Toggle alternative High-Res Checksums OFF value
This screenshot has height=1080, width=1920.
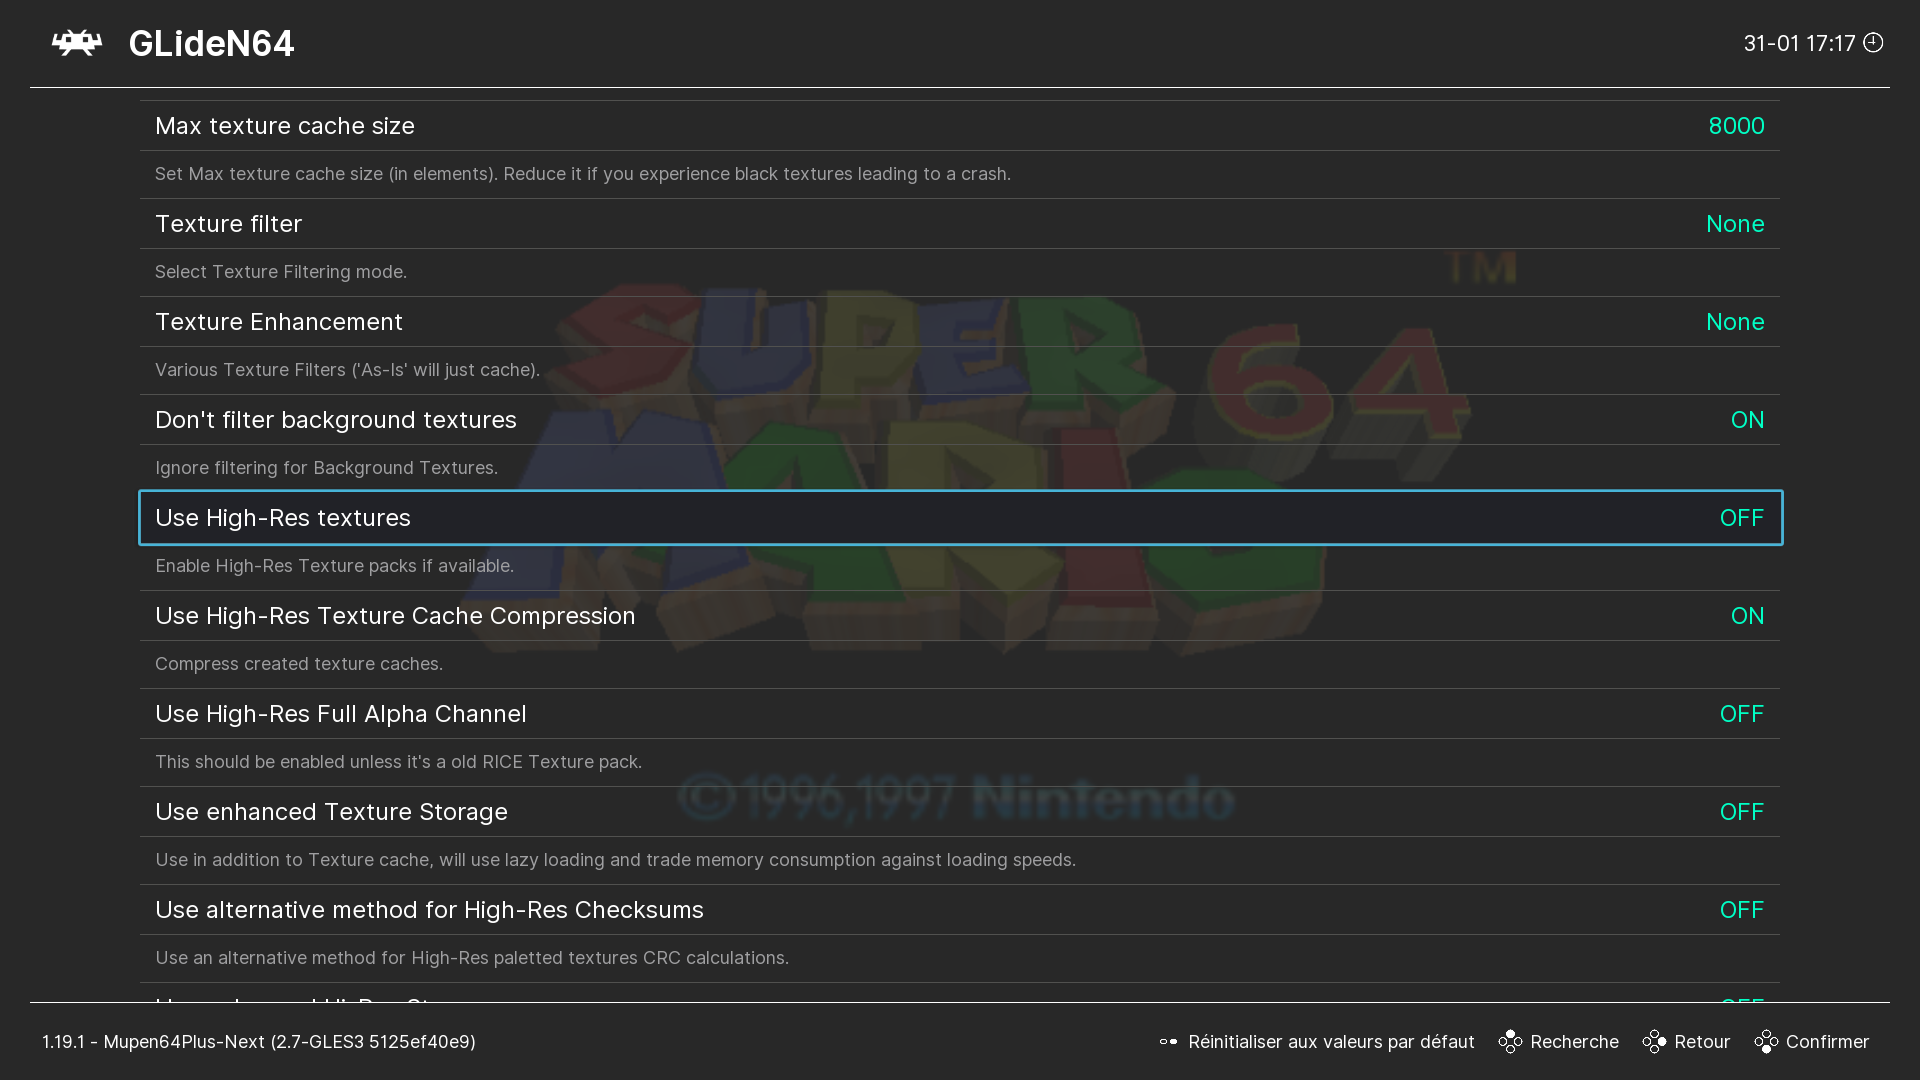[x=1741, y=910]
